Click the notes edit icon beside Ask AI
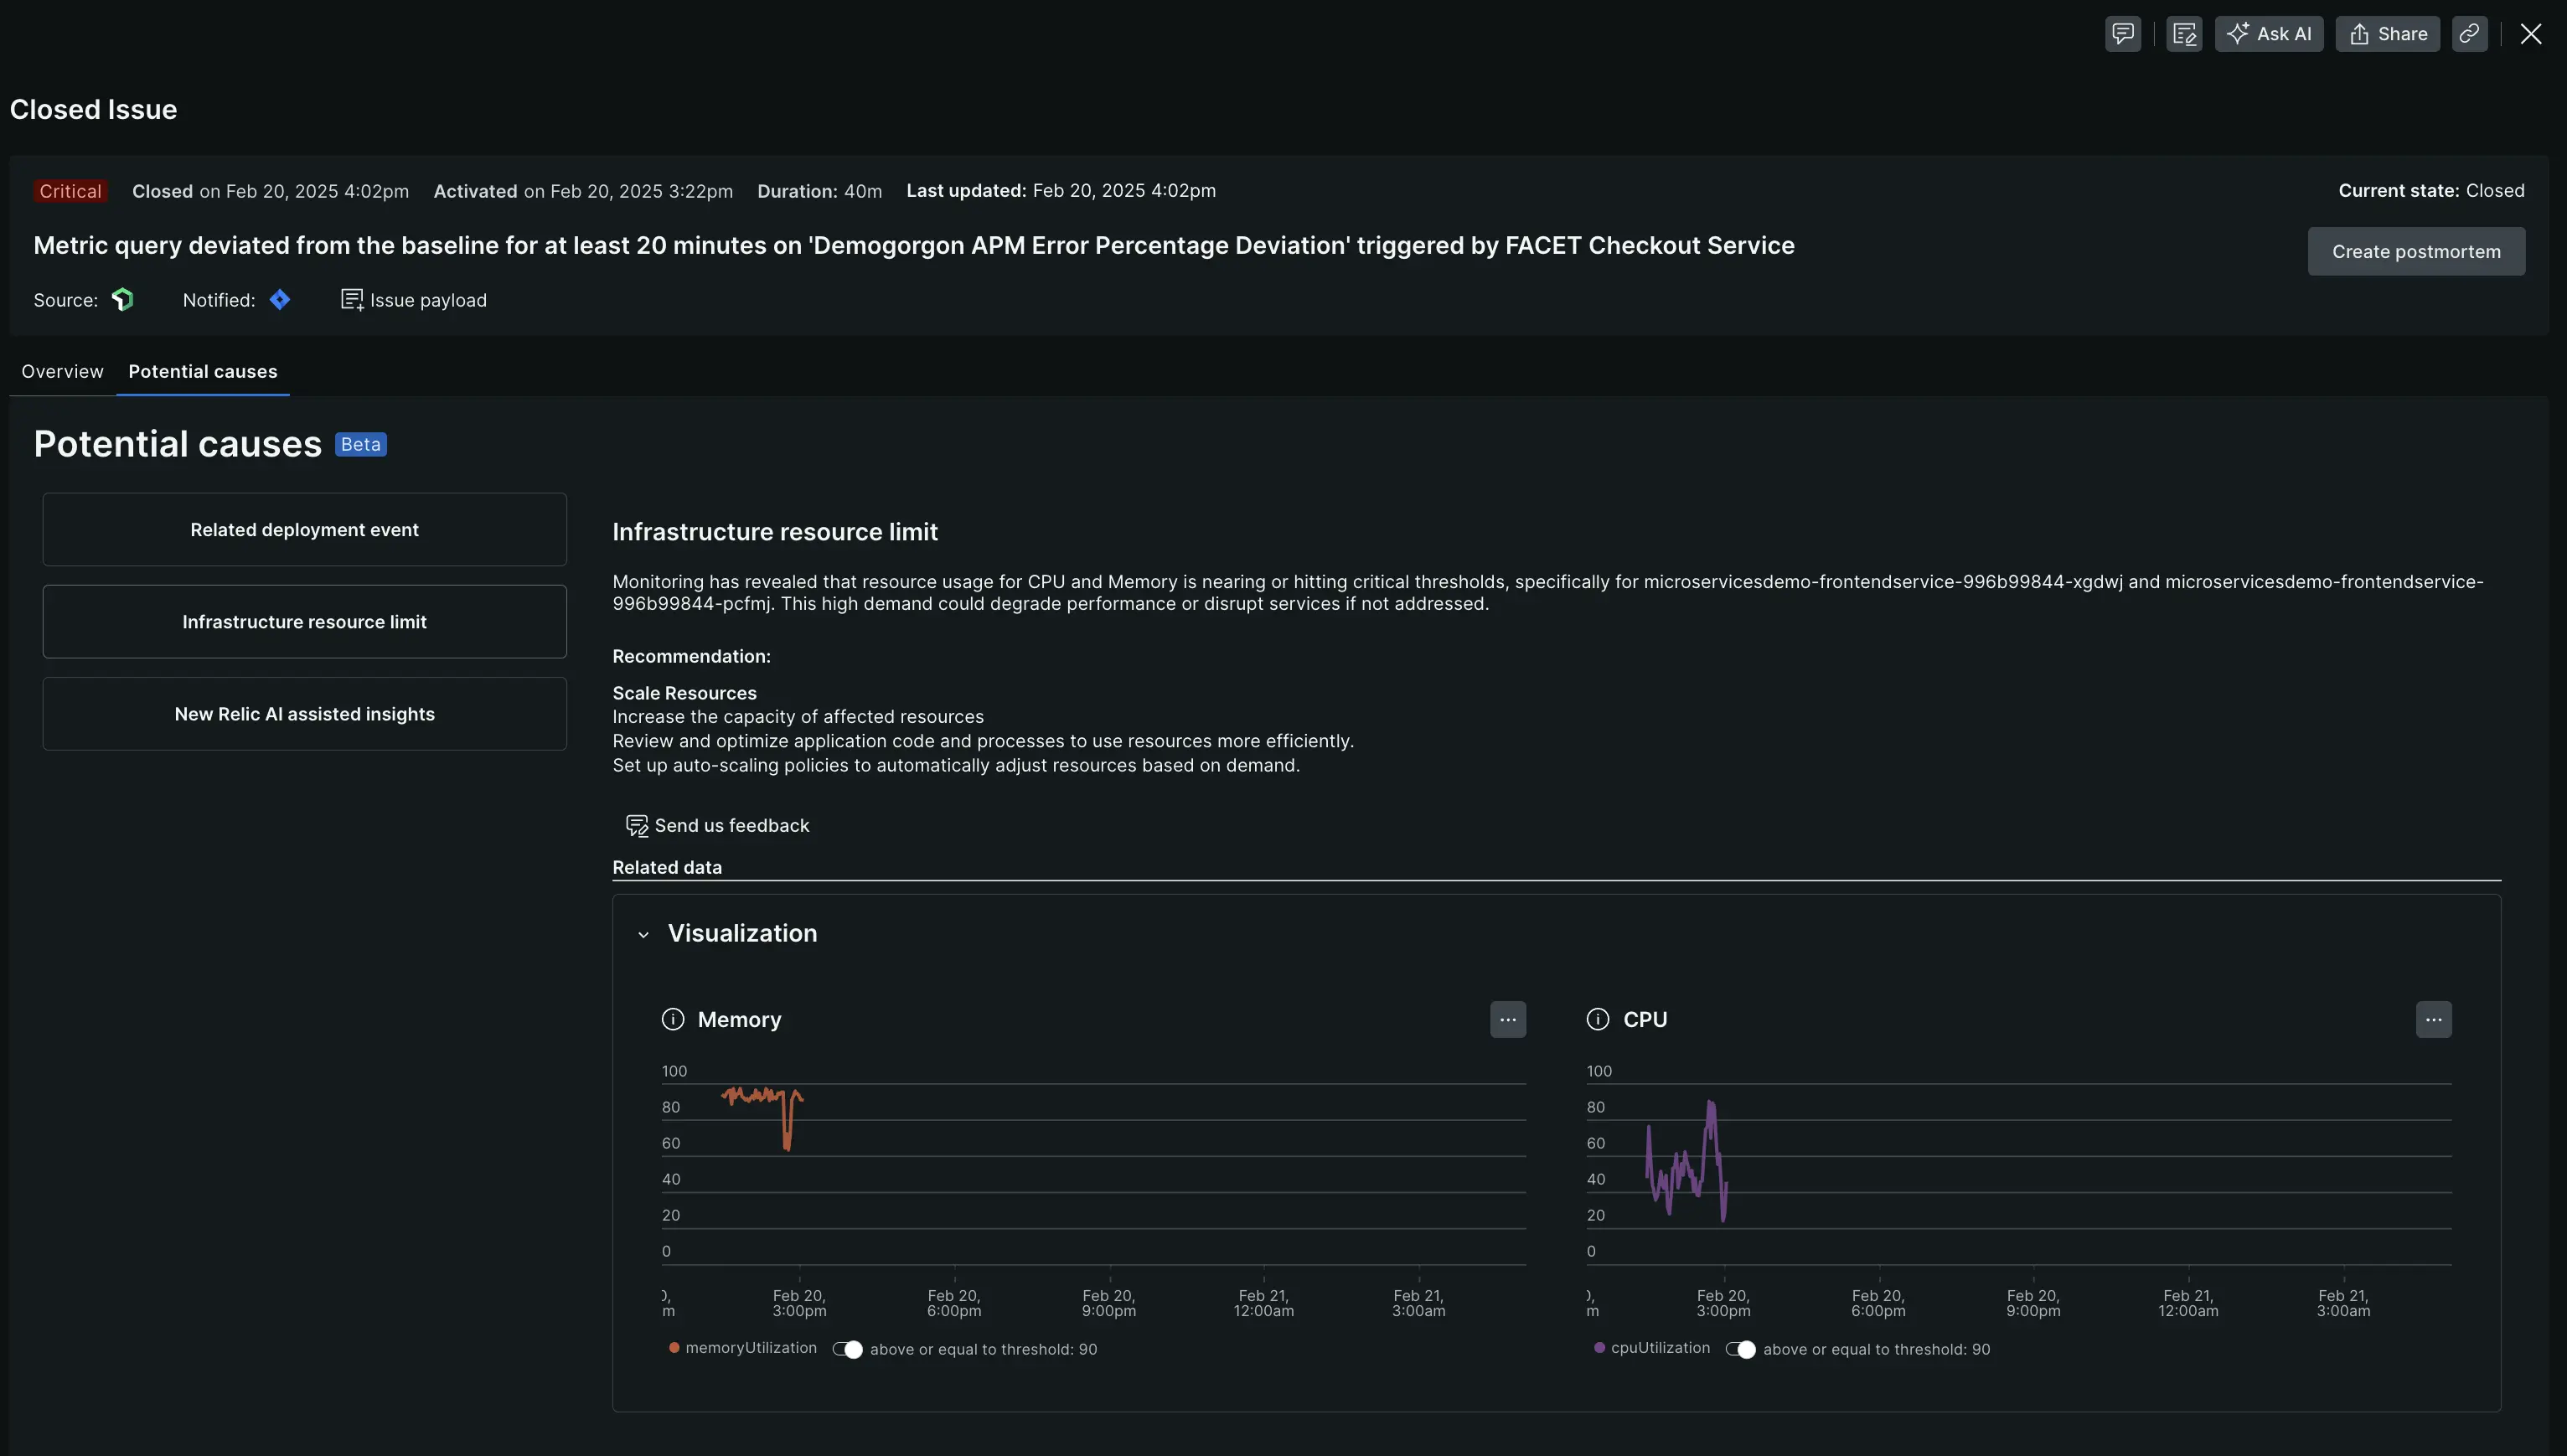Image resolution: width=2567 pixels, height=1456 pixels. coord(2184,34)
